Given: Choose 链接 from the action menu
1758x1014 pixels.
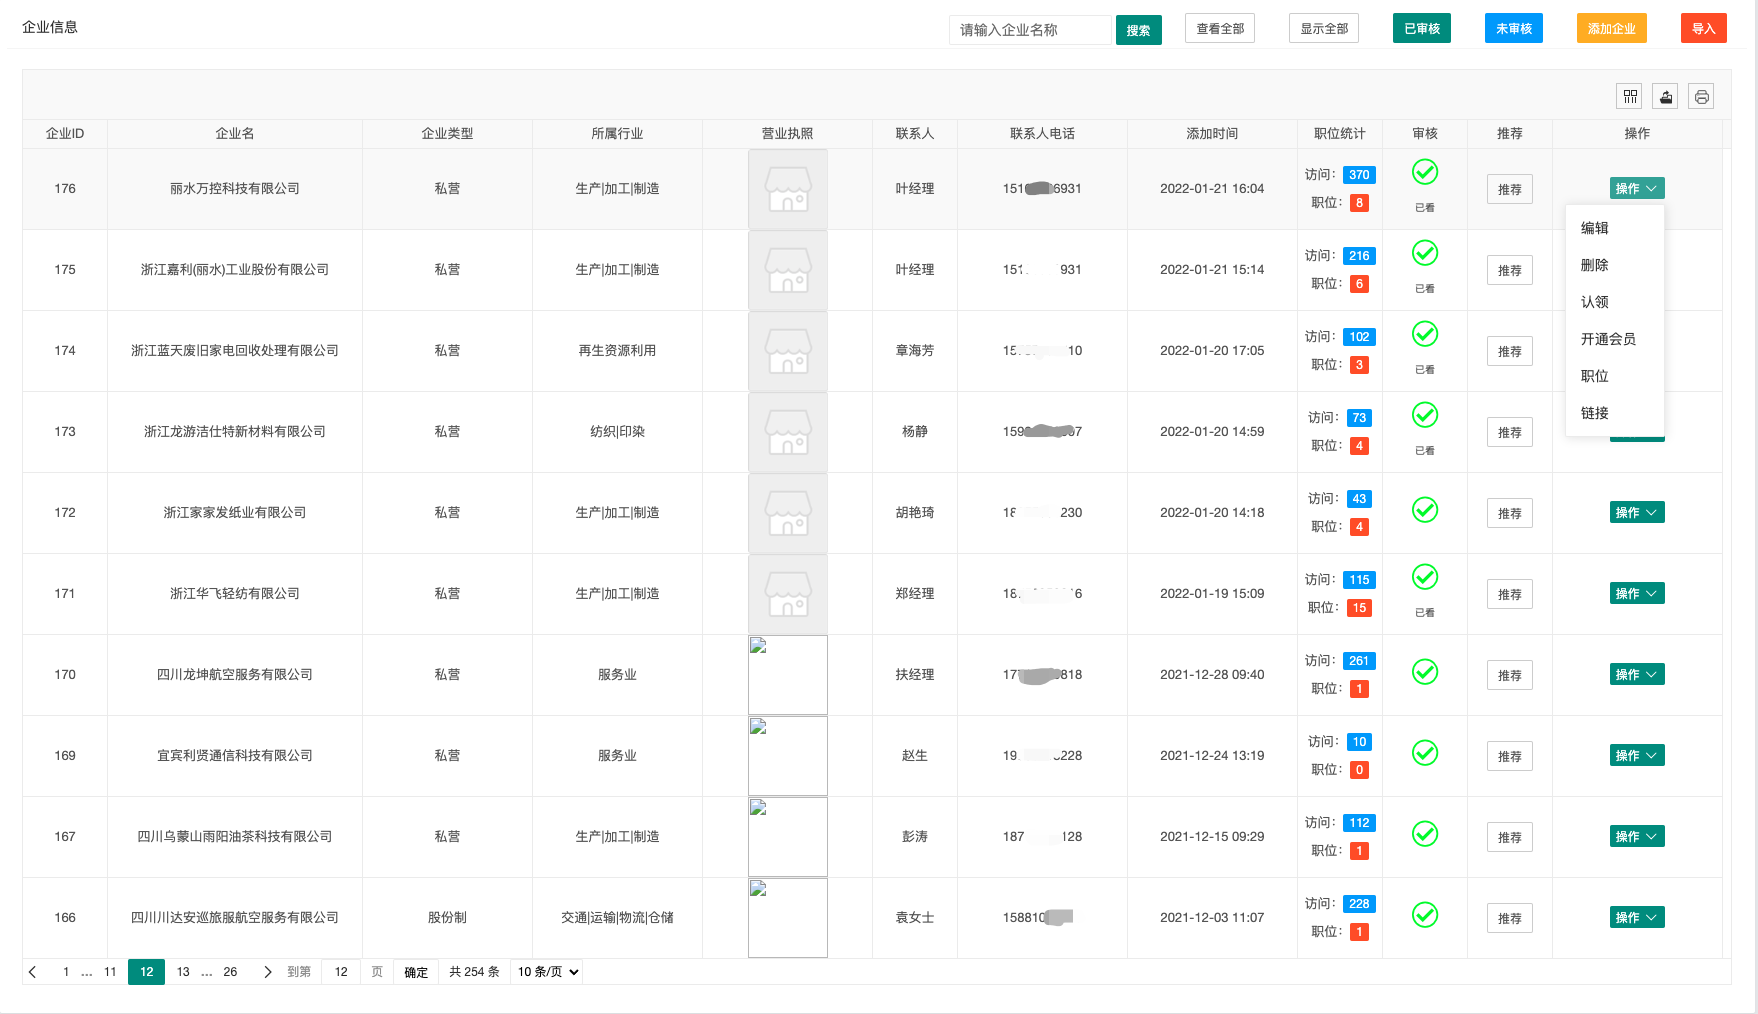Looking at the screenshot, I should [1615, 413].
